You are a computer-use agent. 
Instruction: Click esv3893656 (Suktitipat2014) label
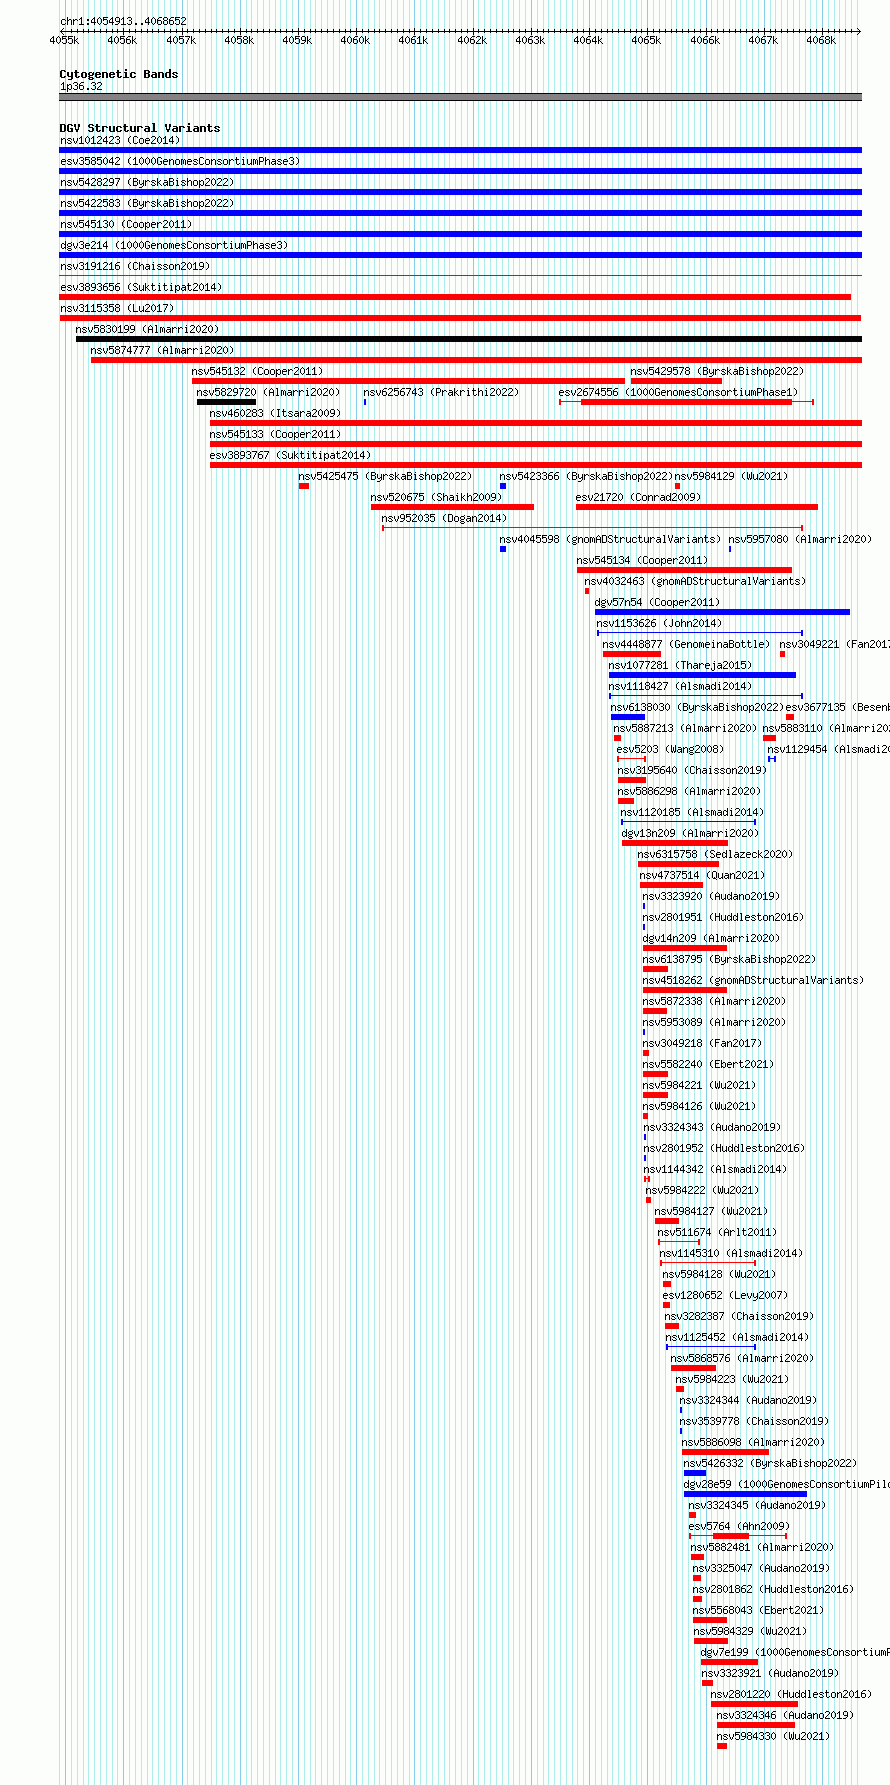click(x=141, y=287)
